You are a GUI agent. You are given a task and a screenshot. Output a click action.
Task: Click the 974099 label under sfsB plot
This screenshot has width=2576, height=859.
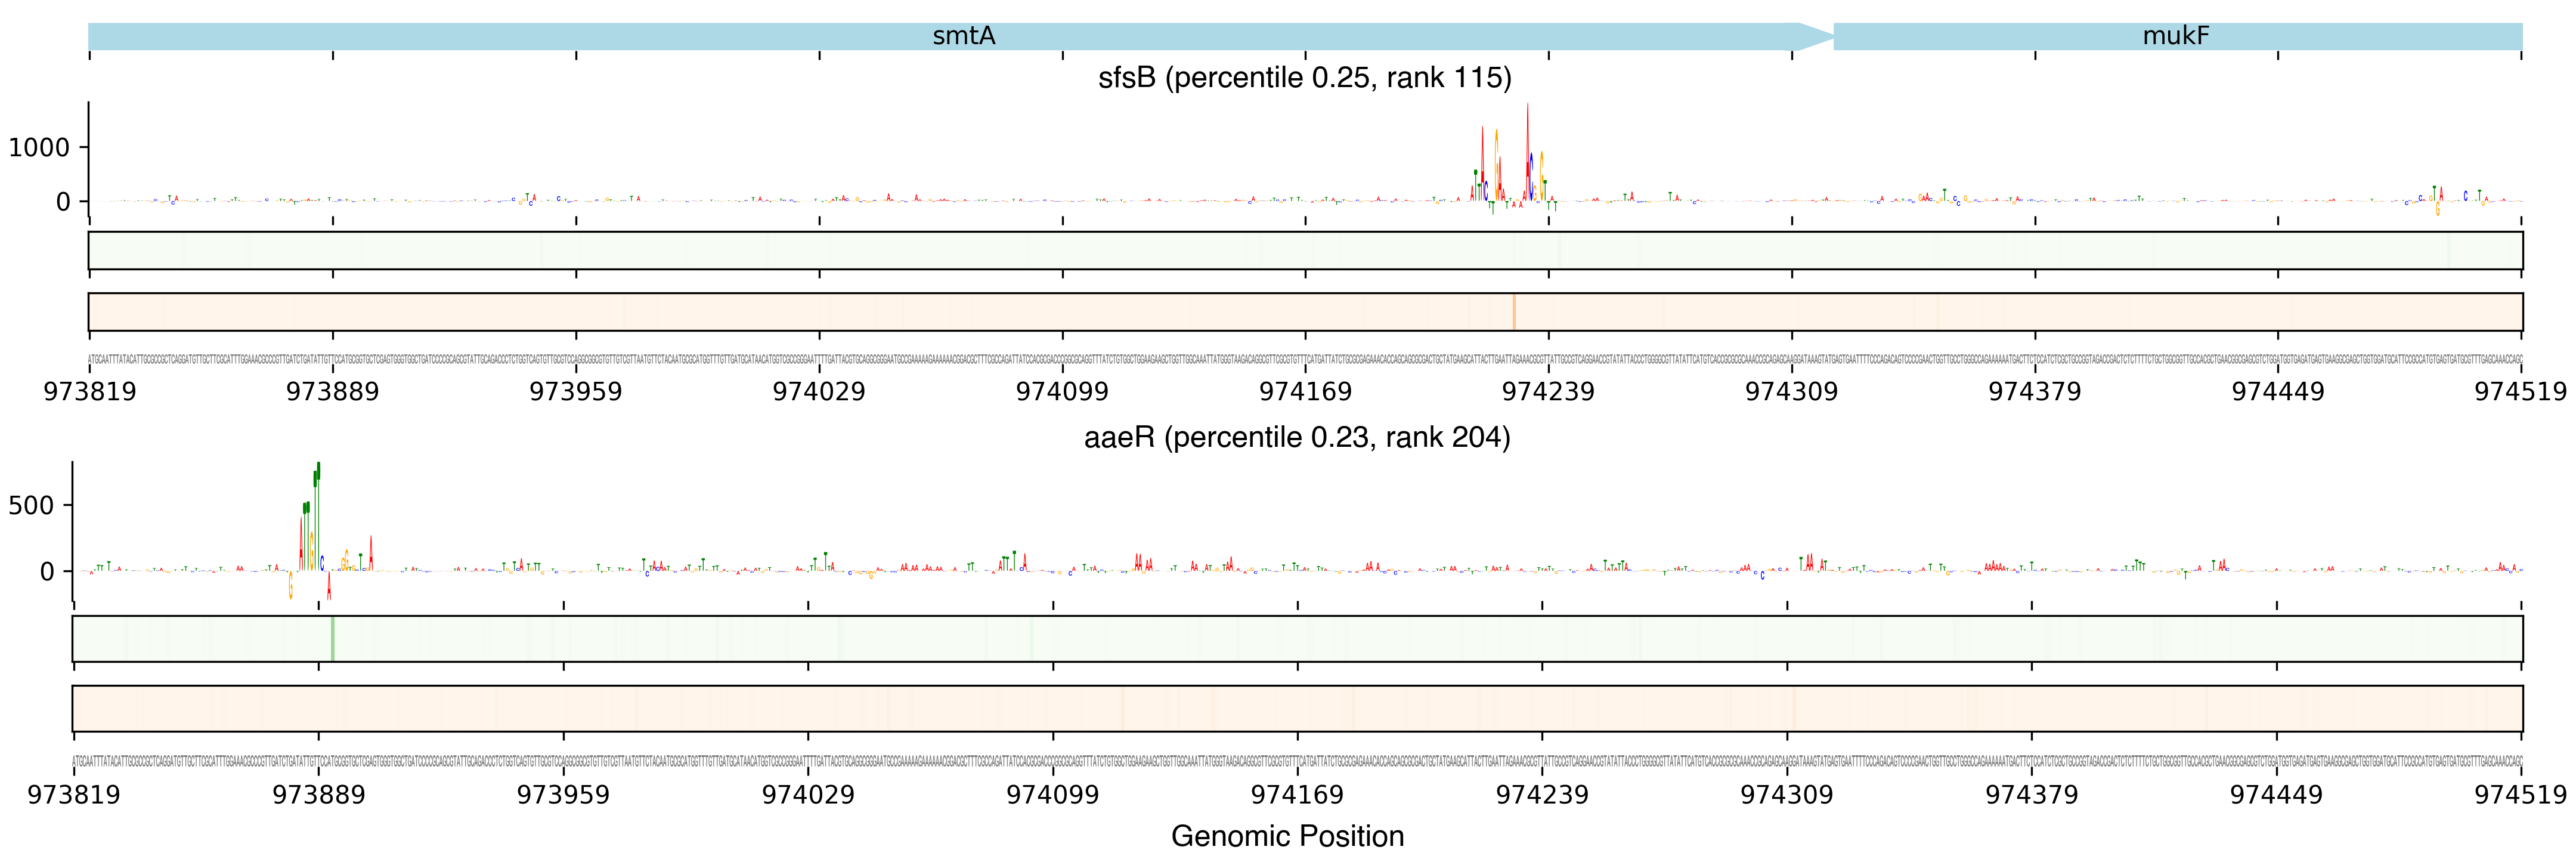[x=1062, y=391]
